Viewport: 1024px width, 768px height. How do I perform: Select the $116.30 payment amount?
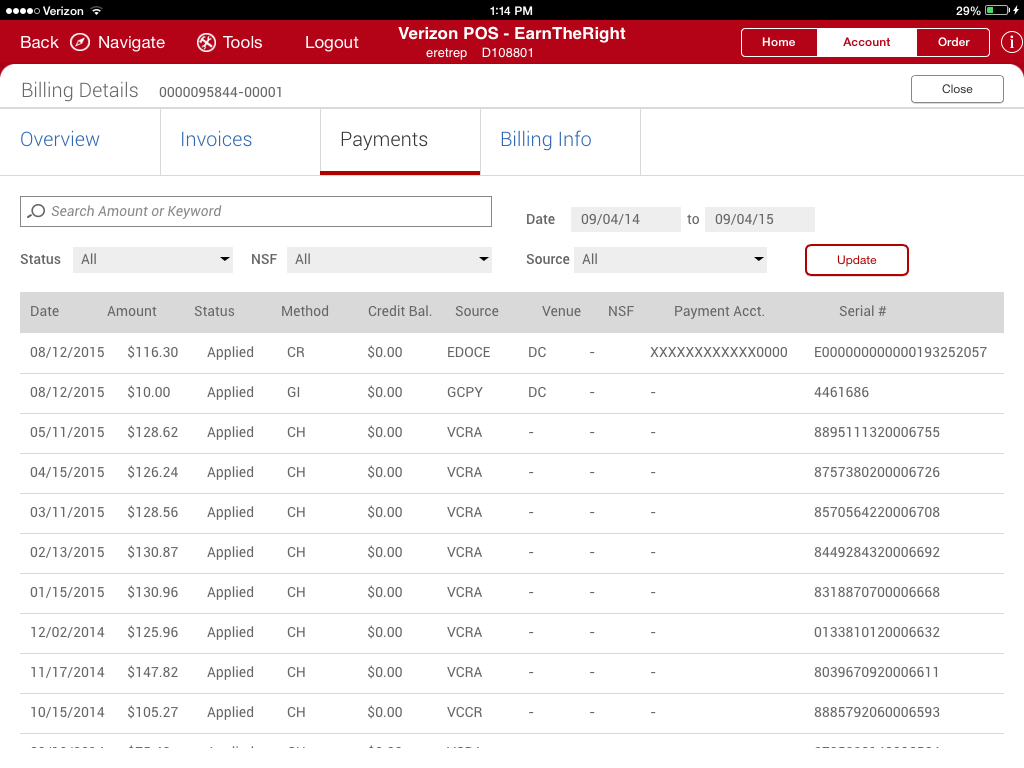(x=153, y=353)
